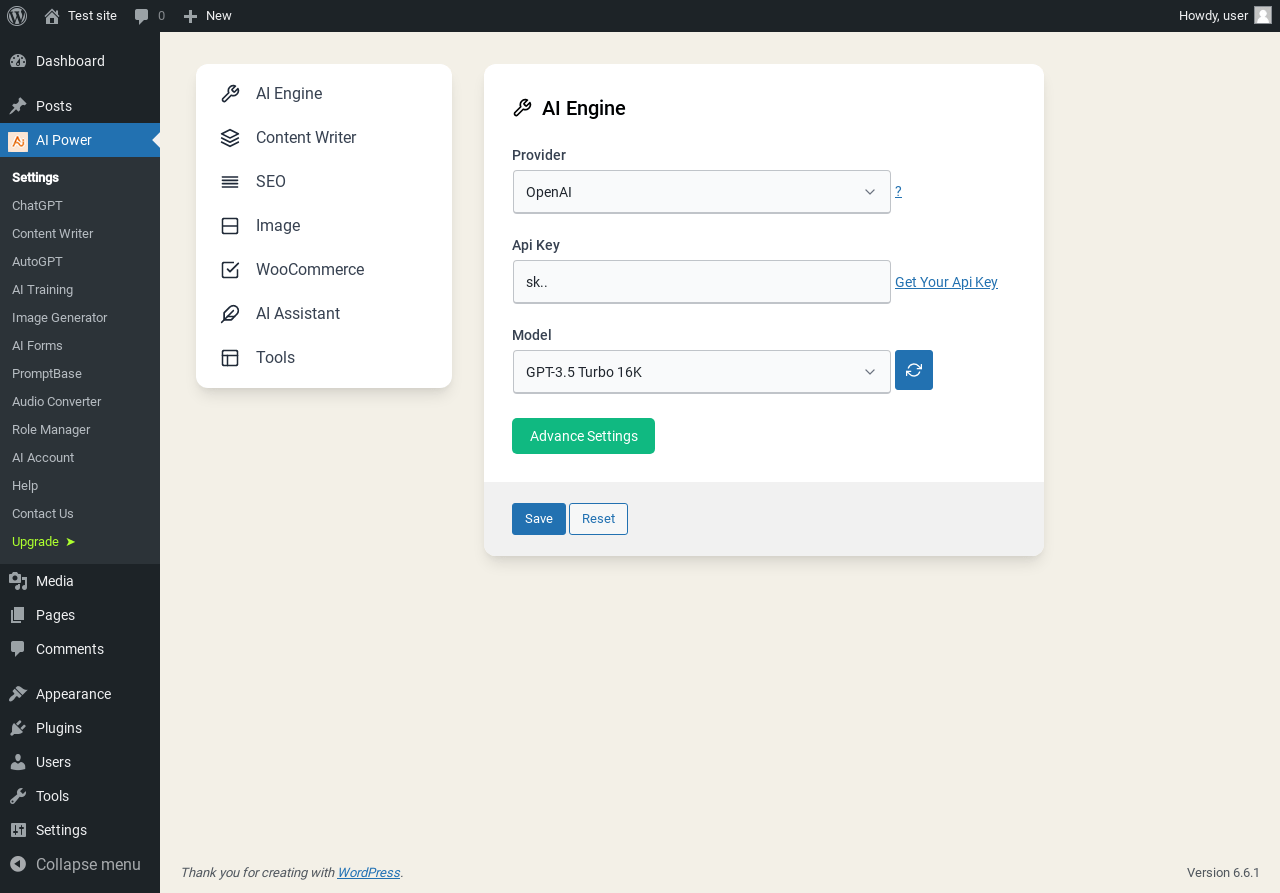
Task: Go to AI Forms submenu item
Action: 80,345
